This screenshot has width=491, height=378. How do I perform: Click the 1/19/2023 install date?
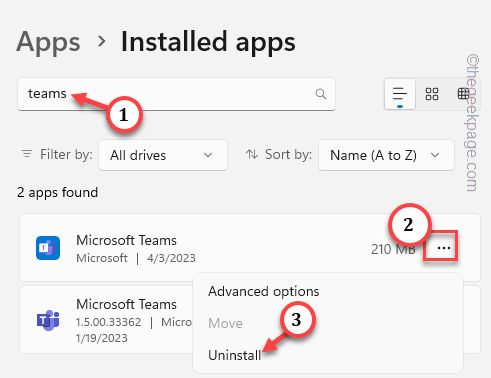(102, 338)
